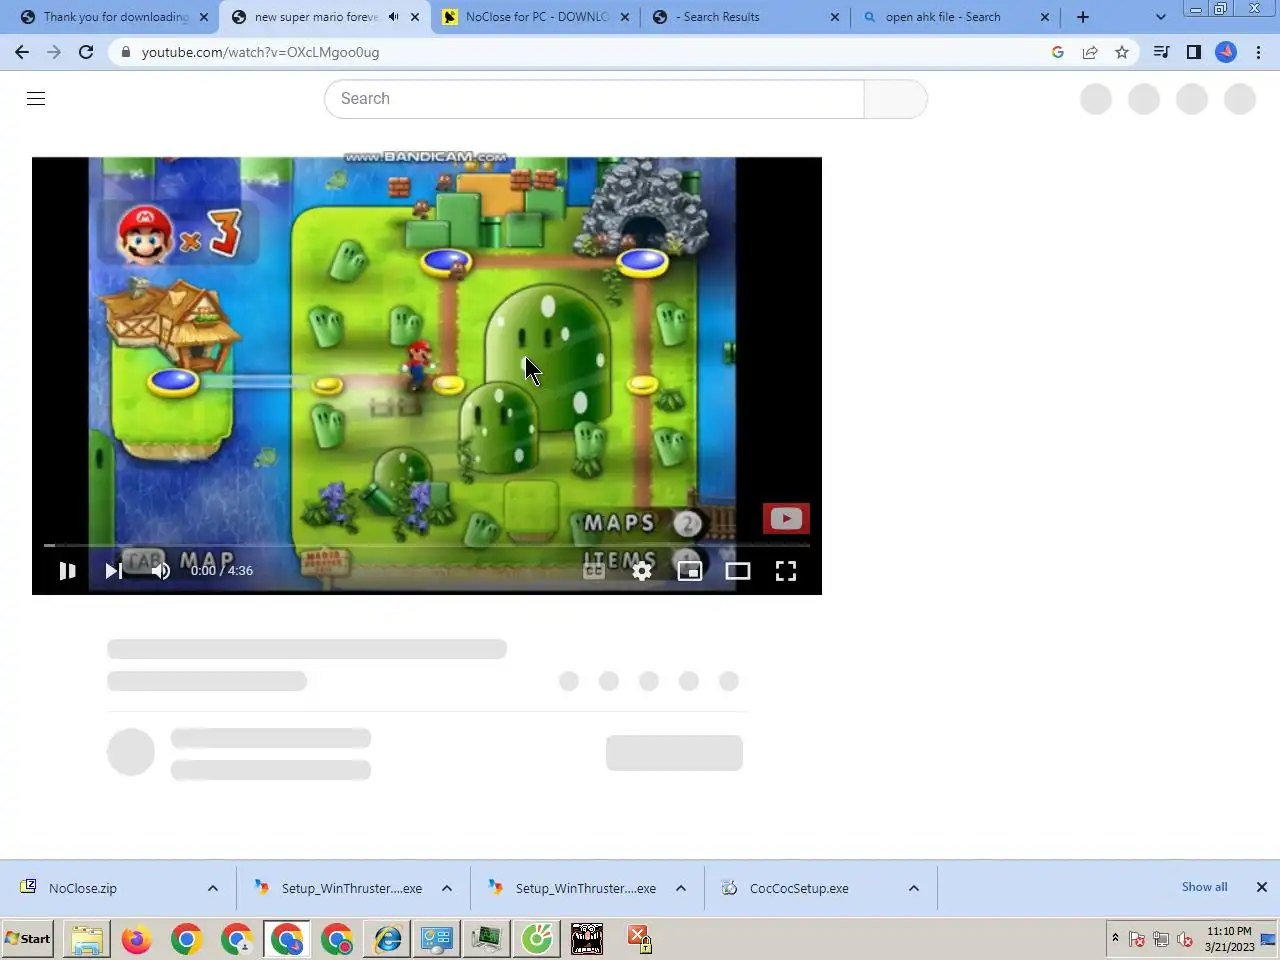Image resolution: width=1280 pixels, height=960 pixels.
Task: Open the clock showing 11:10 PM
Action: (x=1229, y=939)
